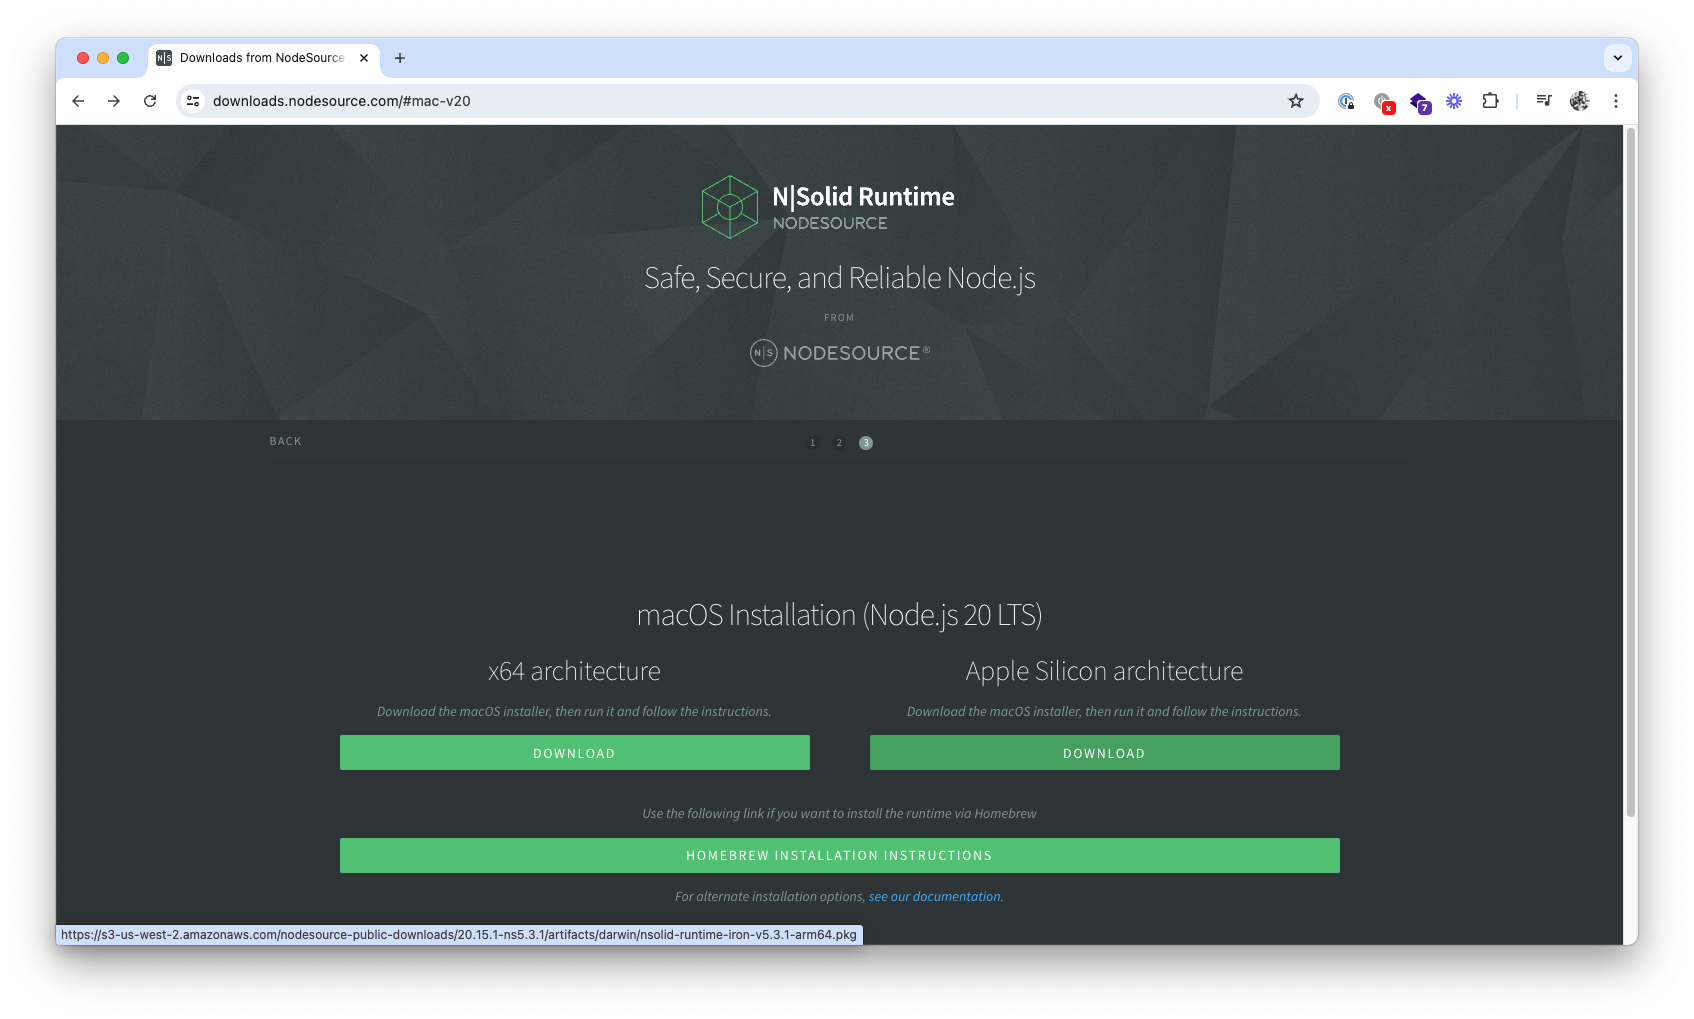Select the Downloads from NodeSource tab
This screenshot has height=1019, width=1694.
263,58
